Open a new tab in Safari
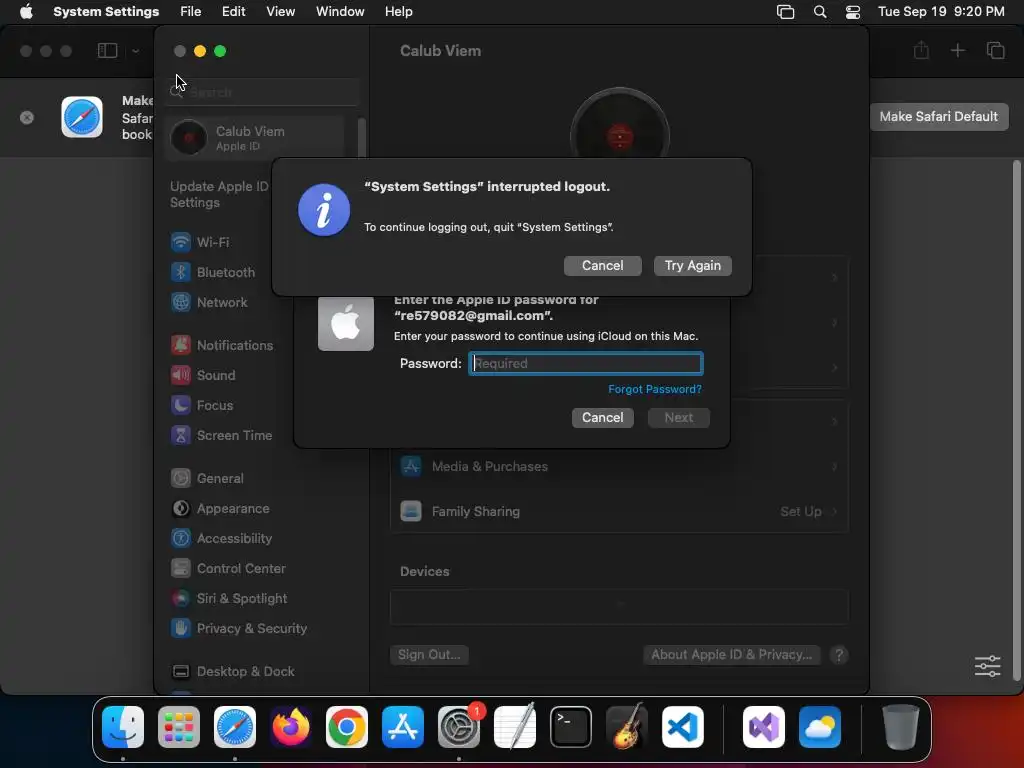This screenshot has width=1024, height=768. click(x=957, y=50)
